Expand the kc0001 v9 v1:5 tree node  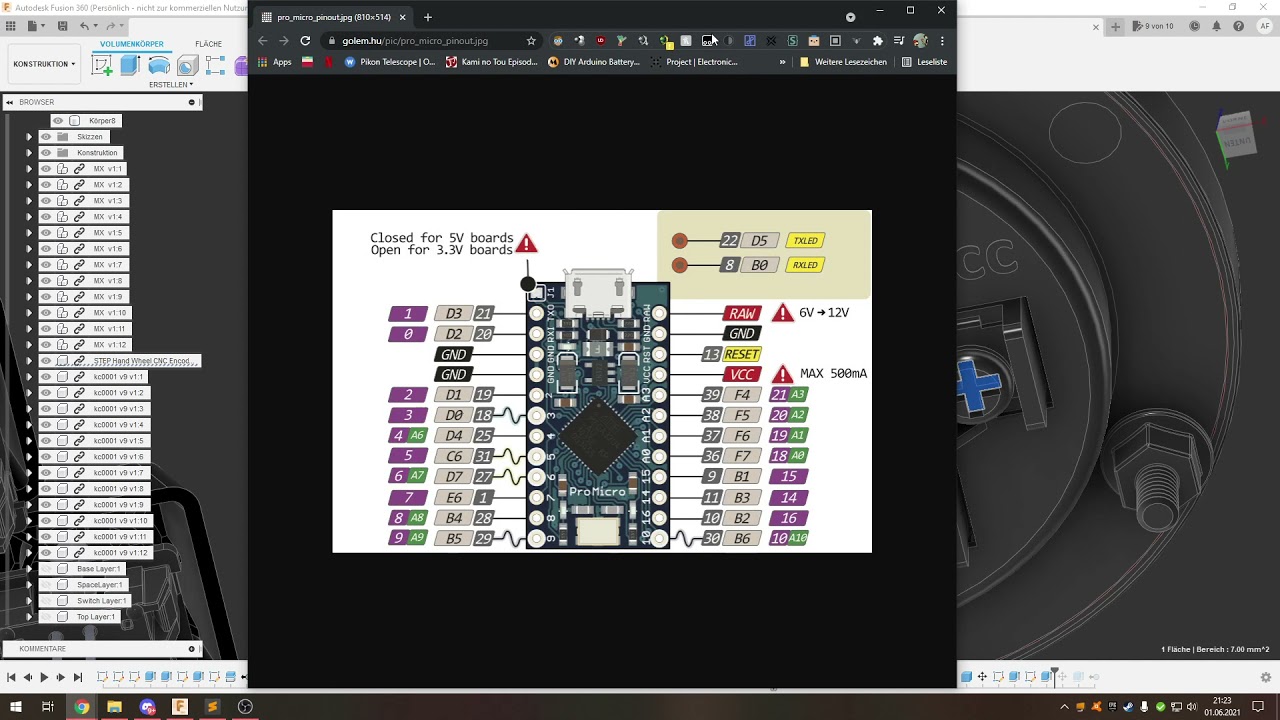point(29,441)
